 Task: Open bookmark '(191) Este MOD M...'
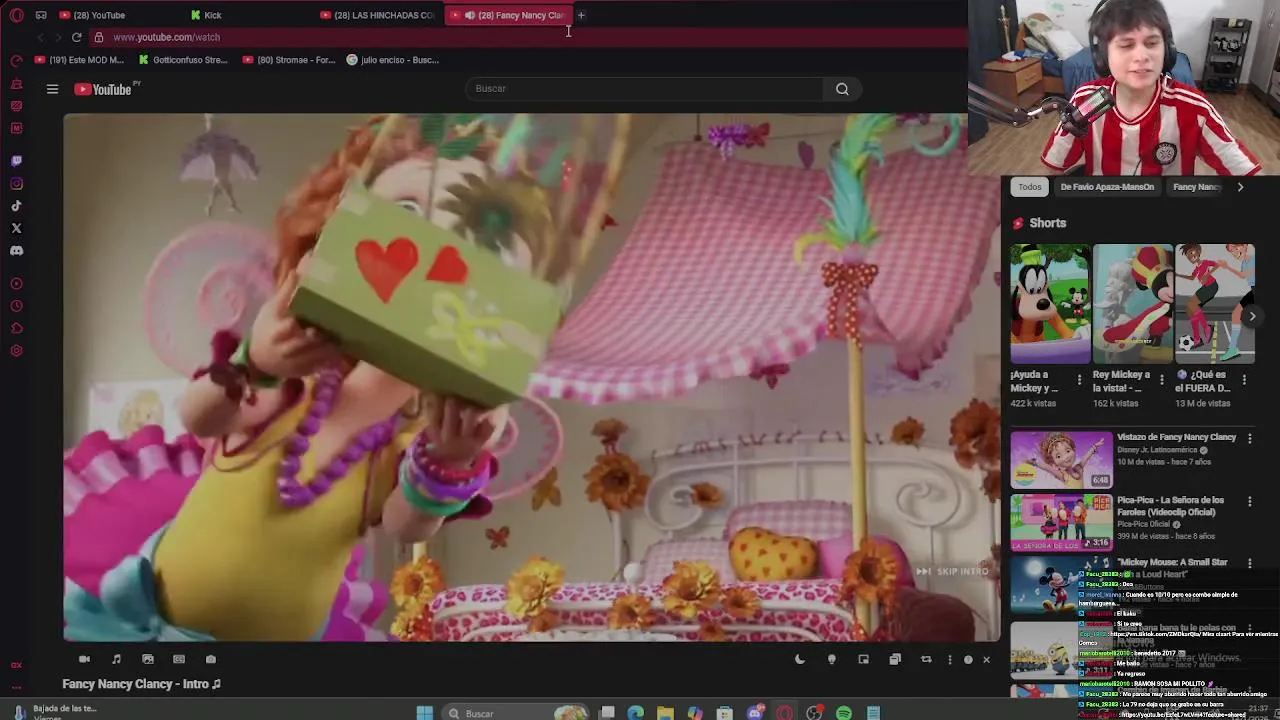pos(80,60)
